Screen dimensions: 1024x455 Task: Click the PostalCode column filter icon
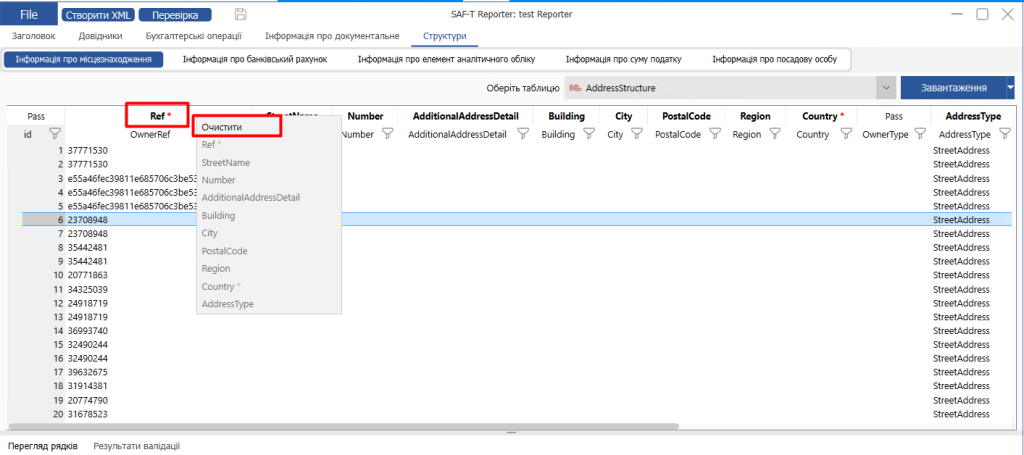[715, 134]
